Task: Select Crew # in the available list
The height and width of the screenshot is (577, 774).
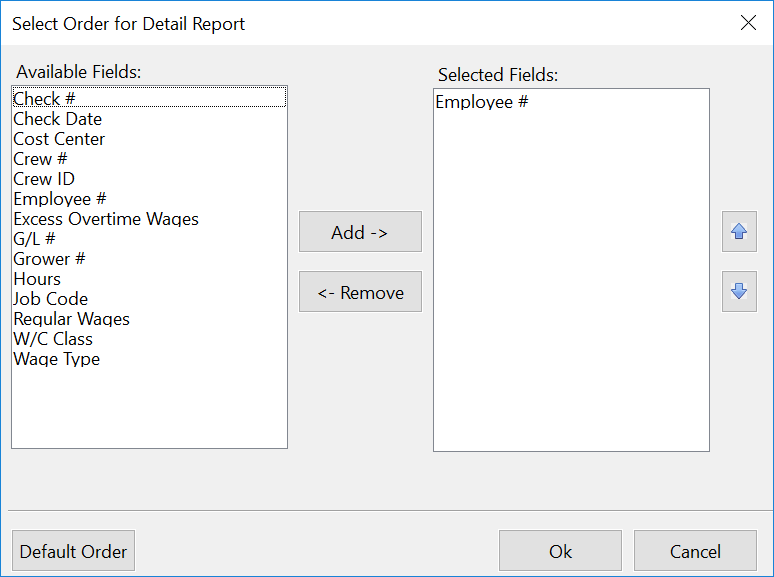Action: 40,159
